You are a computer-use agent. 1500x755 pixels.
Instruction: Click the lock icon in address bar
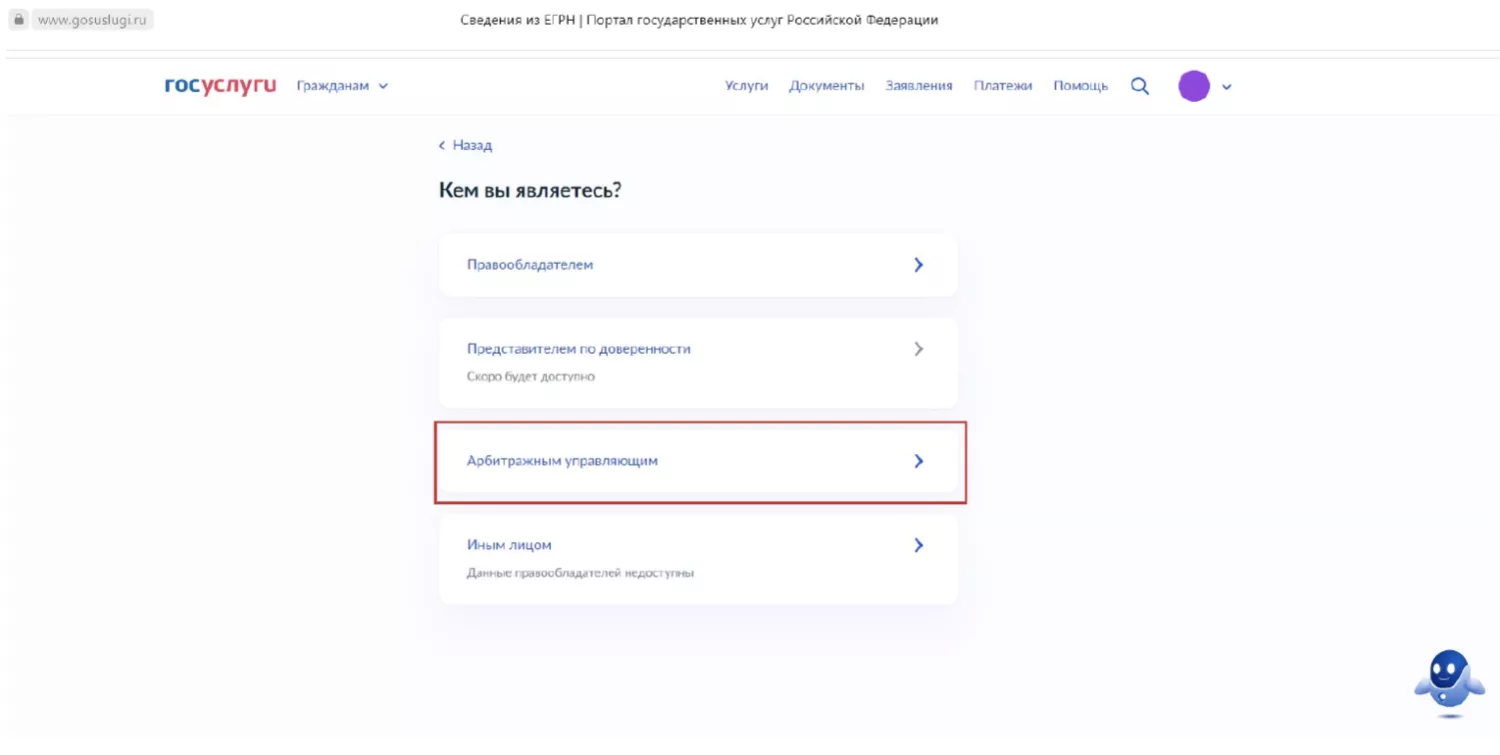(x=17, y=19)
